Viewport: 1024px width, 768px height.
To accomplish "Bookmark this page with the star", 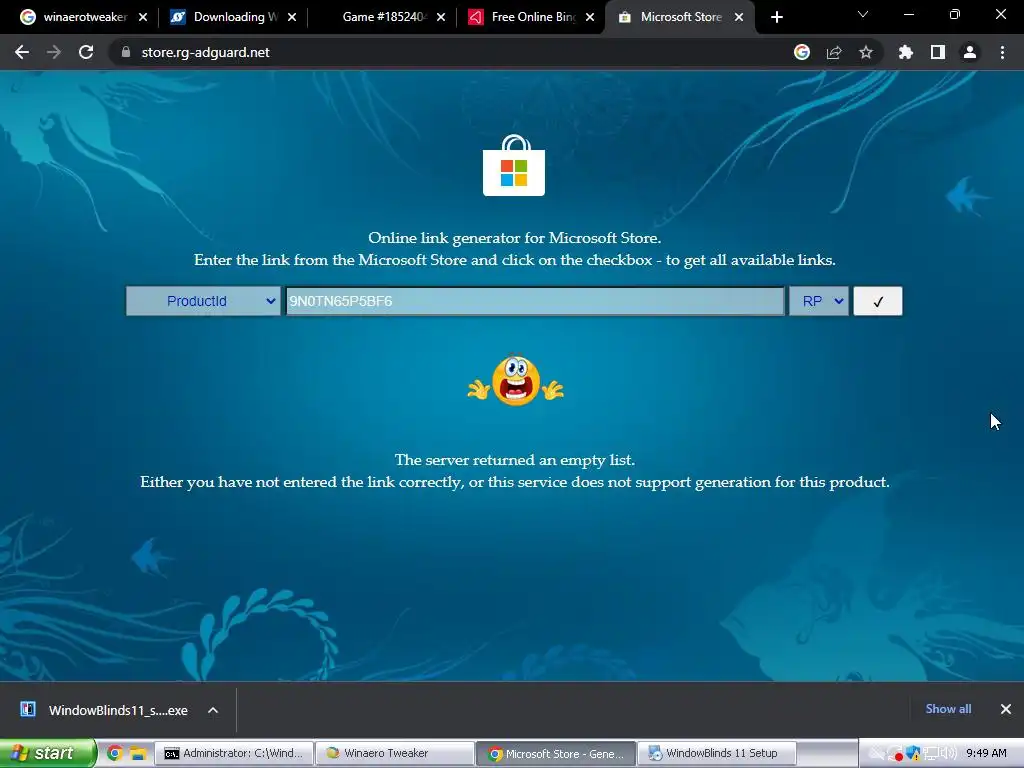I will (x=866, y=52).
